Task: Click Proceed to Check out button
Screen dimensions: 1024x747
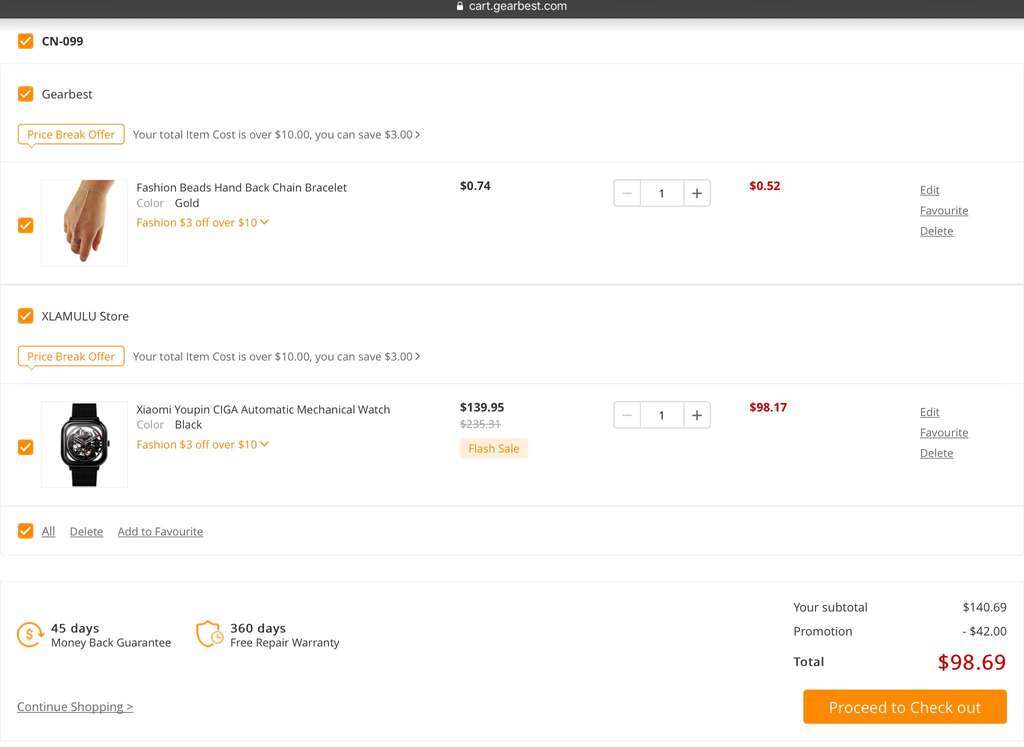Action: [904, 707]
